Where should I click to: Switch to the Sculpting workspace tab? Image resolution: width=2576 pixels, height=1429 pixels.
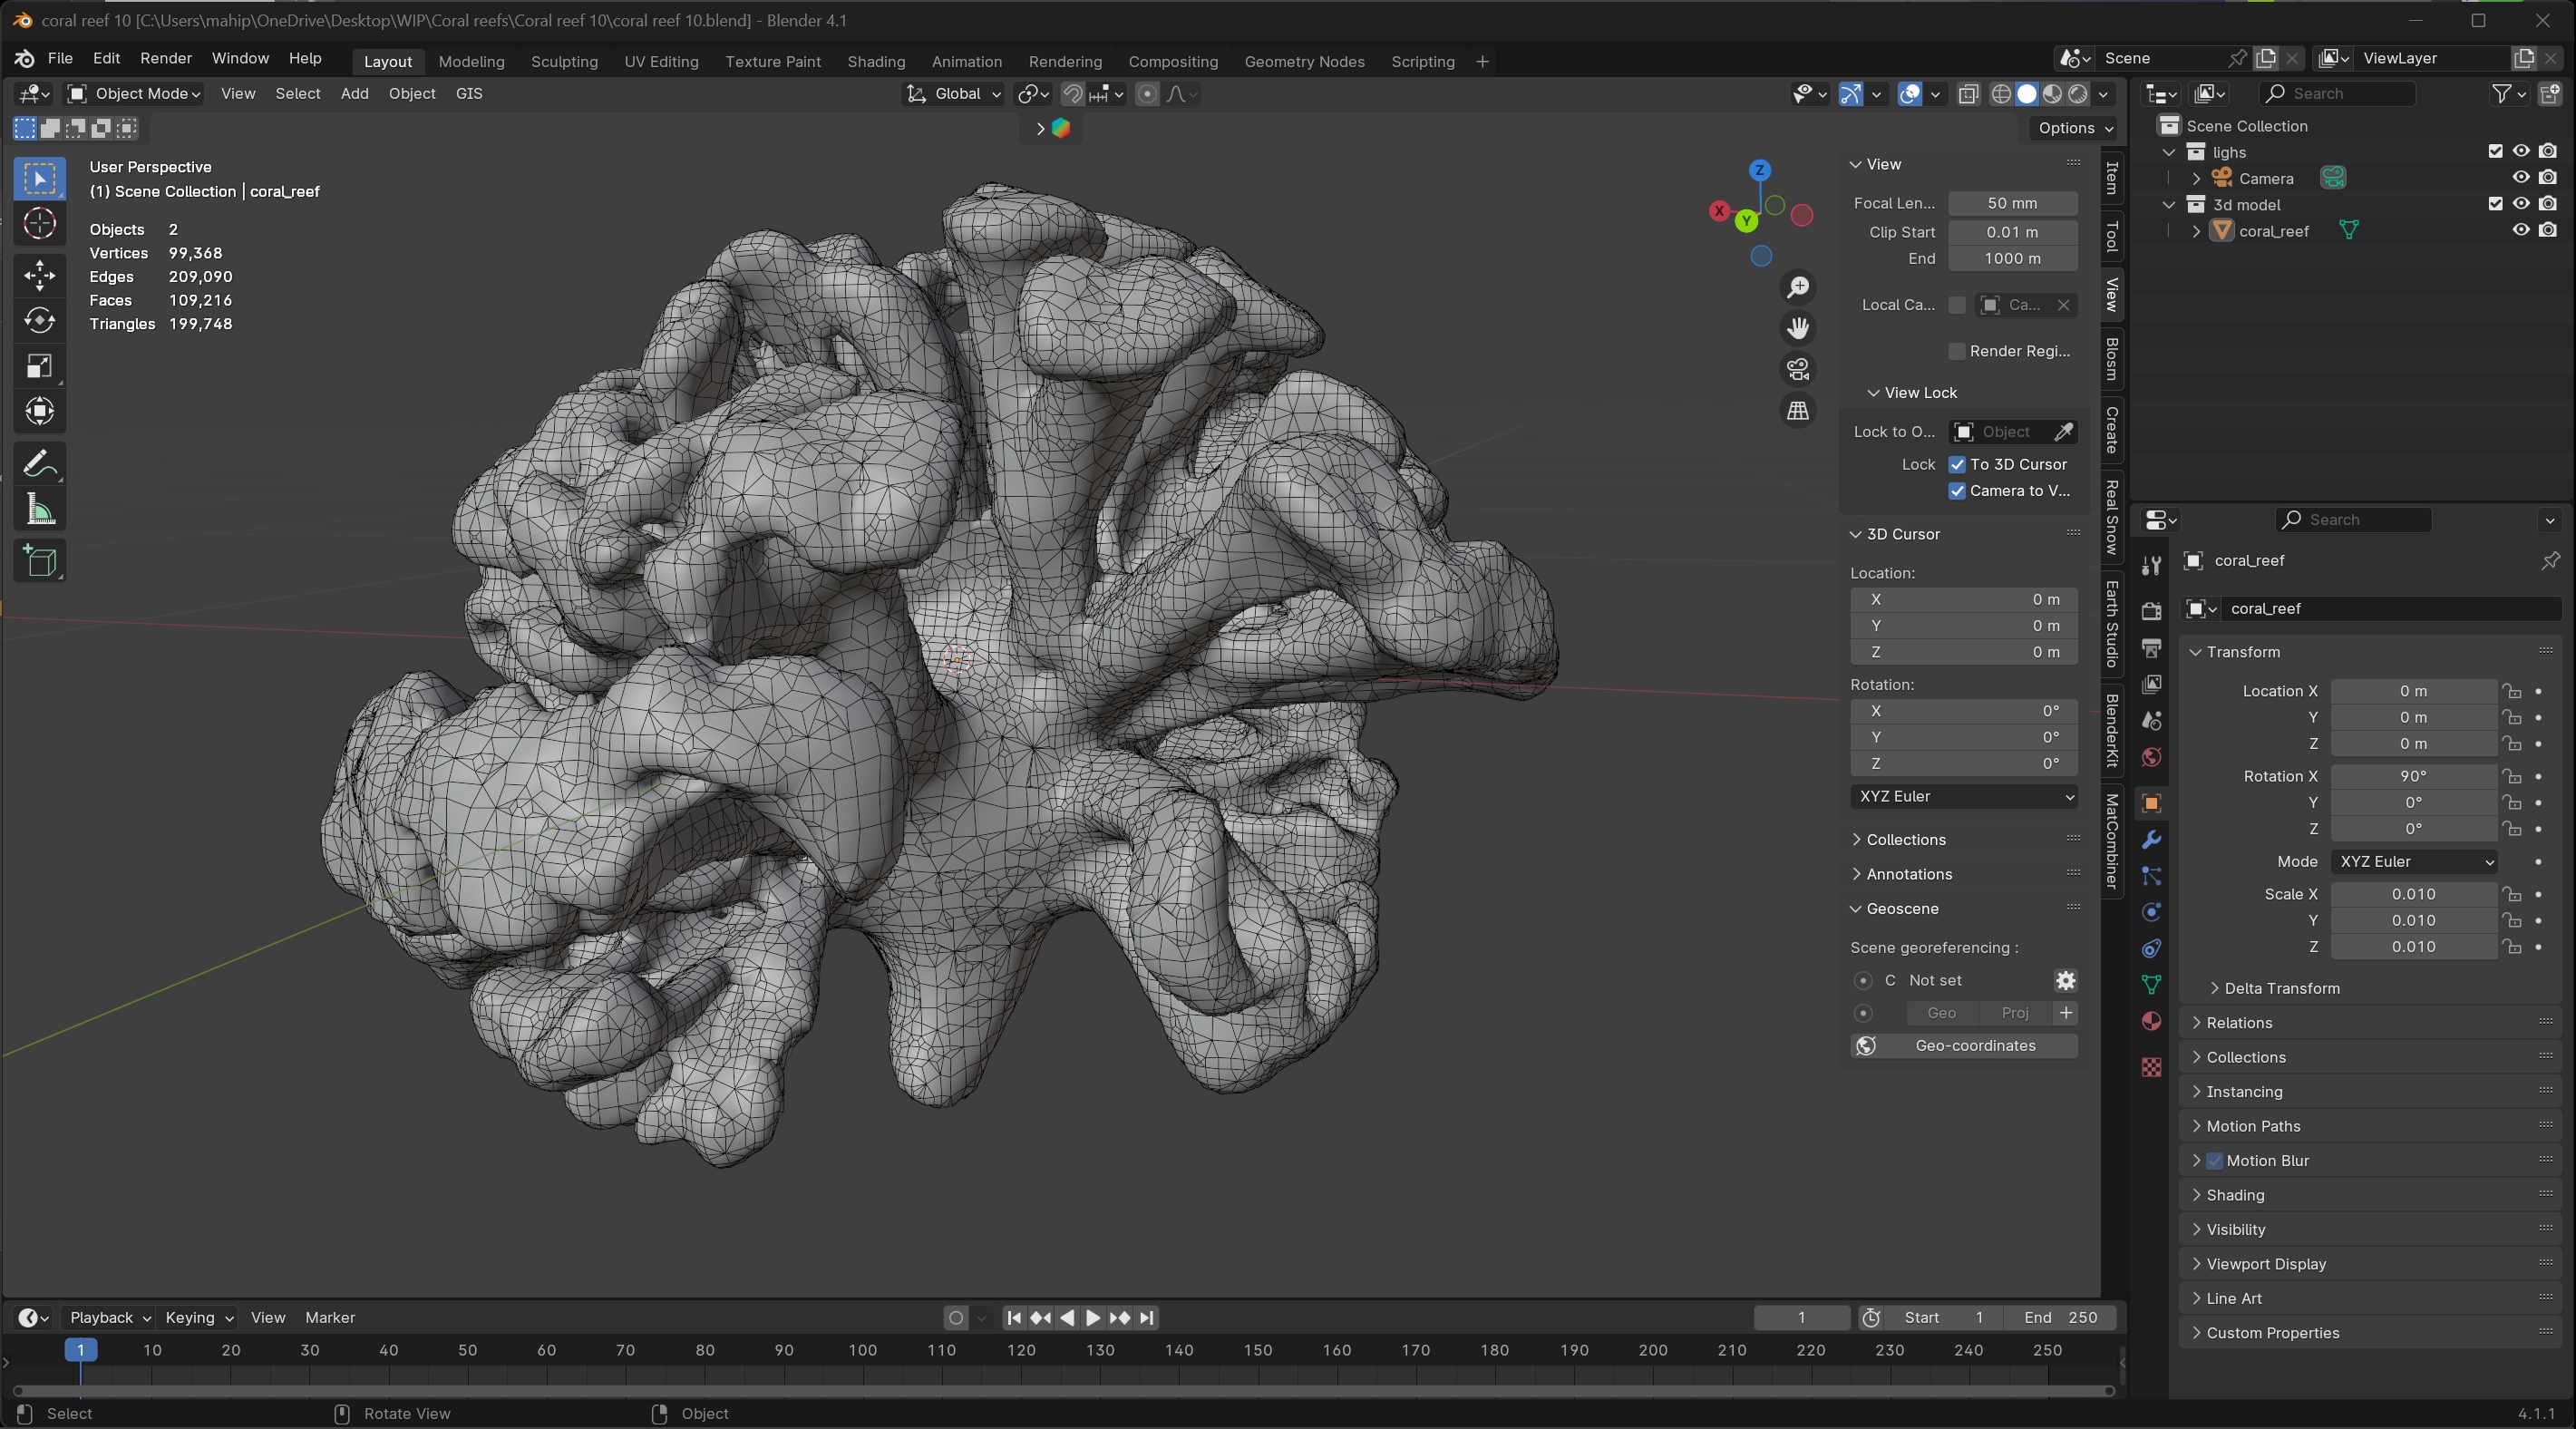(x=564, y=61)
